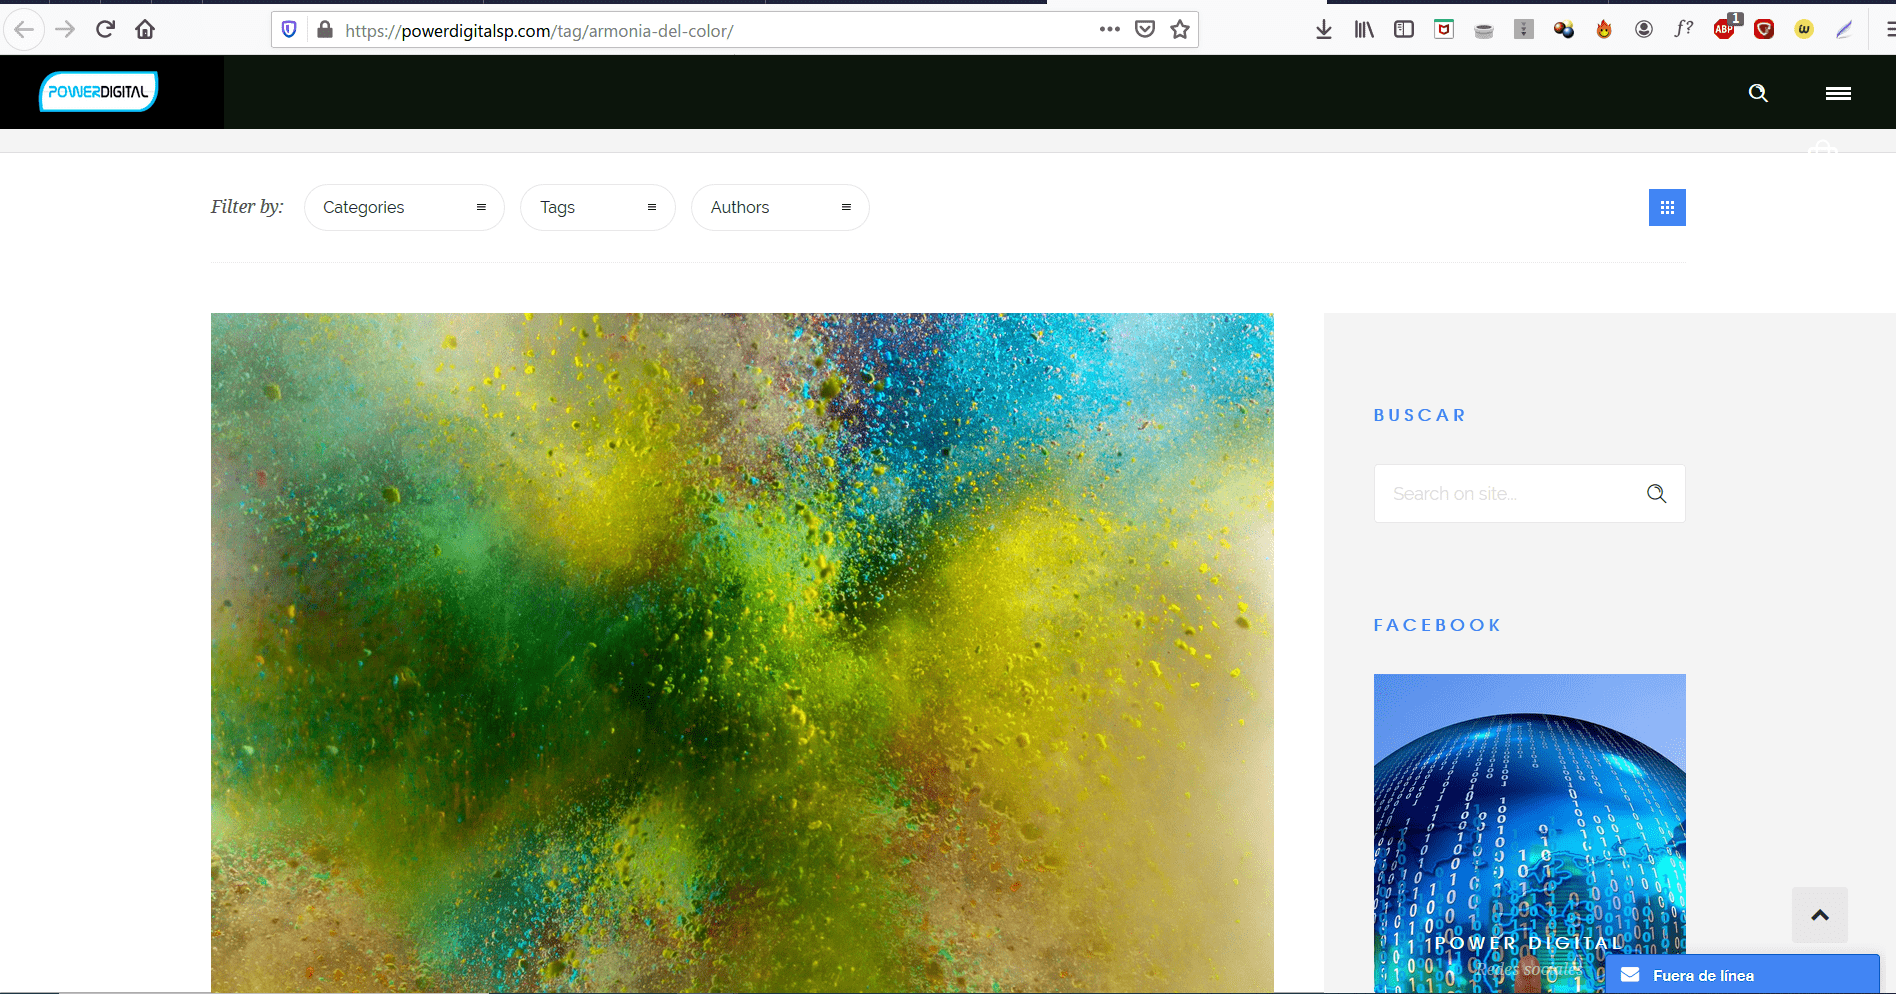Image resolution: width=1896 pixels, height=994 pixels.
Task: Open the Firefox account icon
Action: click(x=1644, y=30)
